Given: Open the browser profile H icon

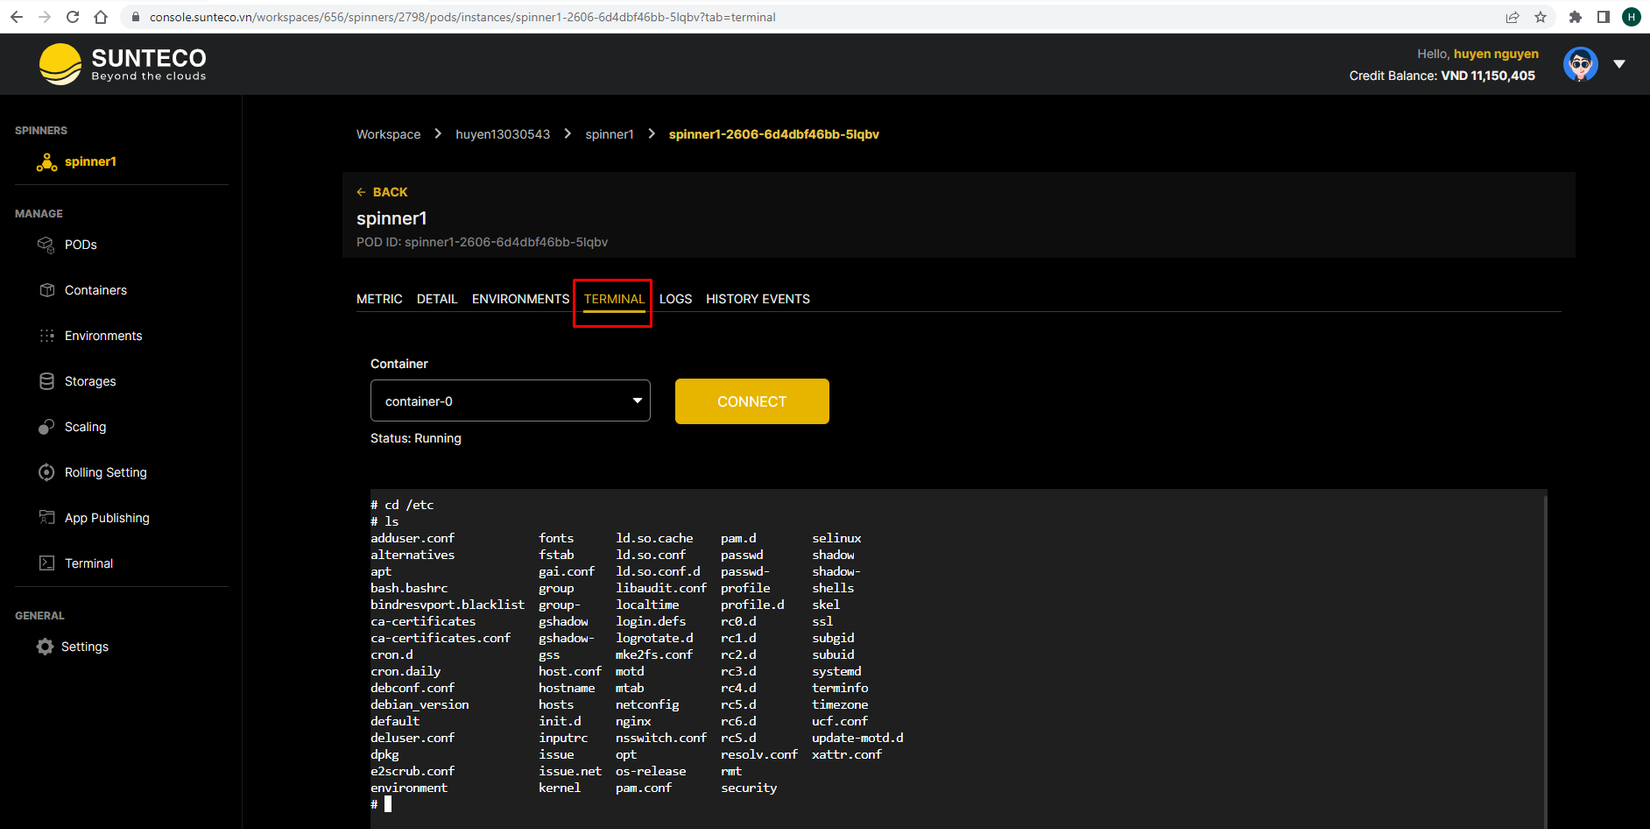Looking at the screenshot, I should click(1631, 17).
